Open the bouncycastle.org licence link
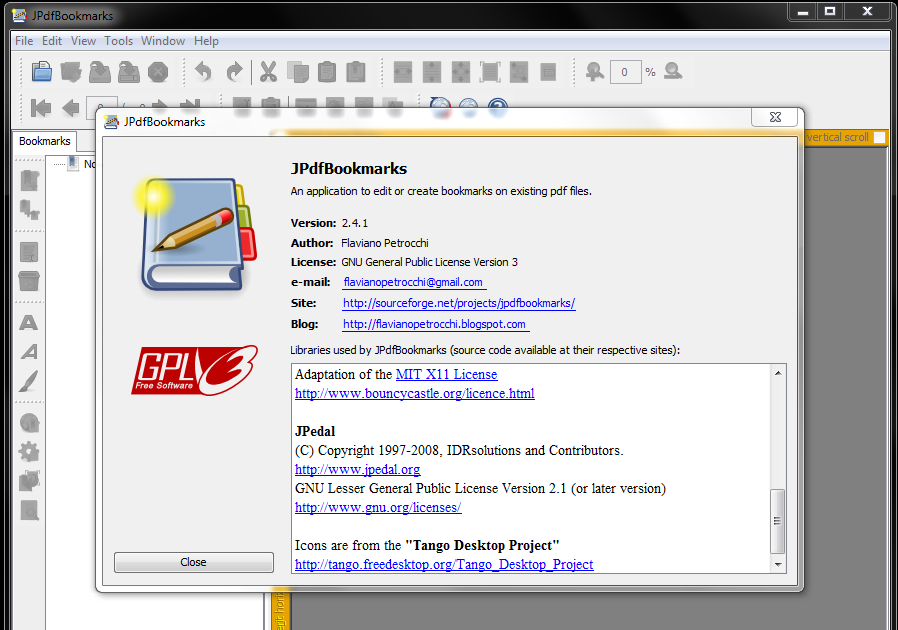The image size is (898, 630). tap(415, 393)
